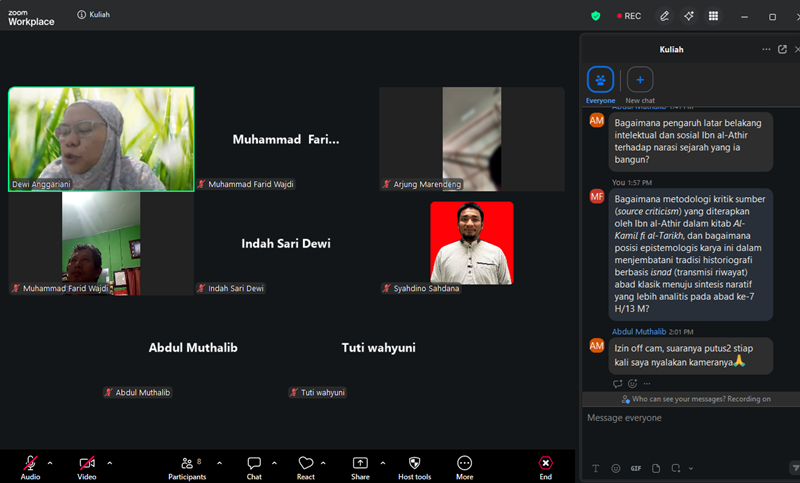
Task: Open the grid view layout icon
Action: [x=713, y=16]
